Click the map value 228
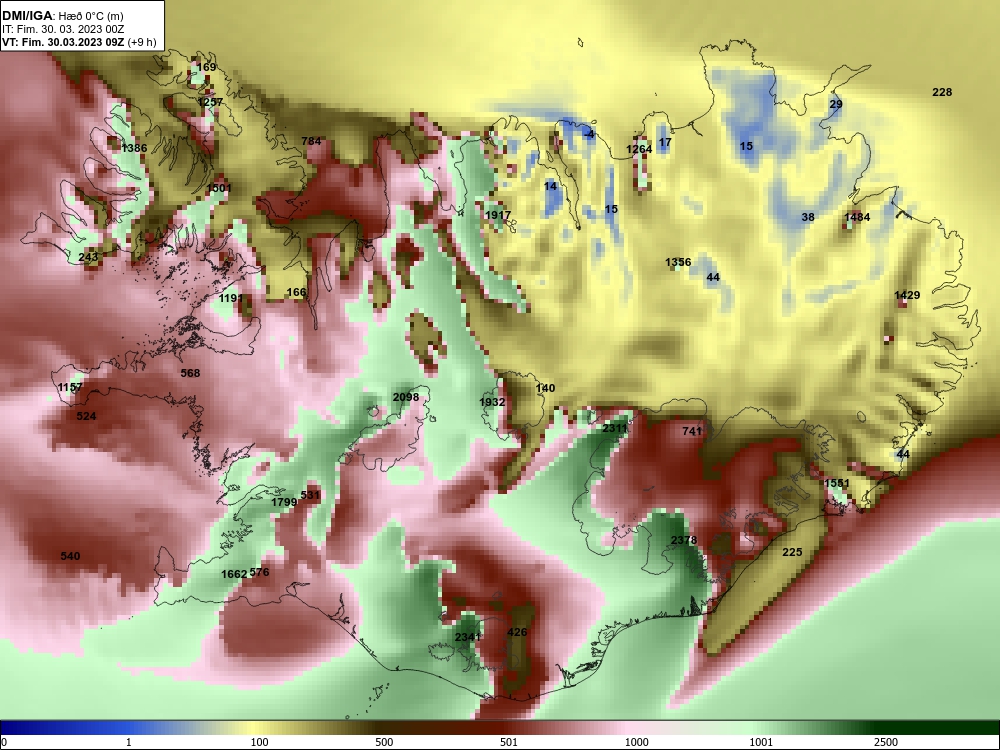This screenshot has height=750, width=1000. click(942, 92)
